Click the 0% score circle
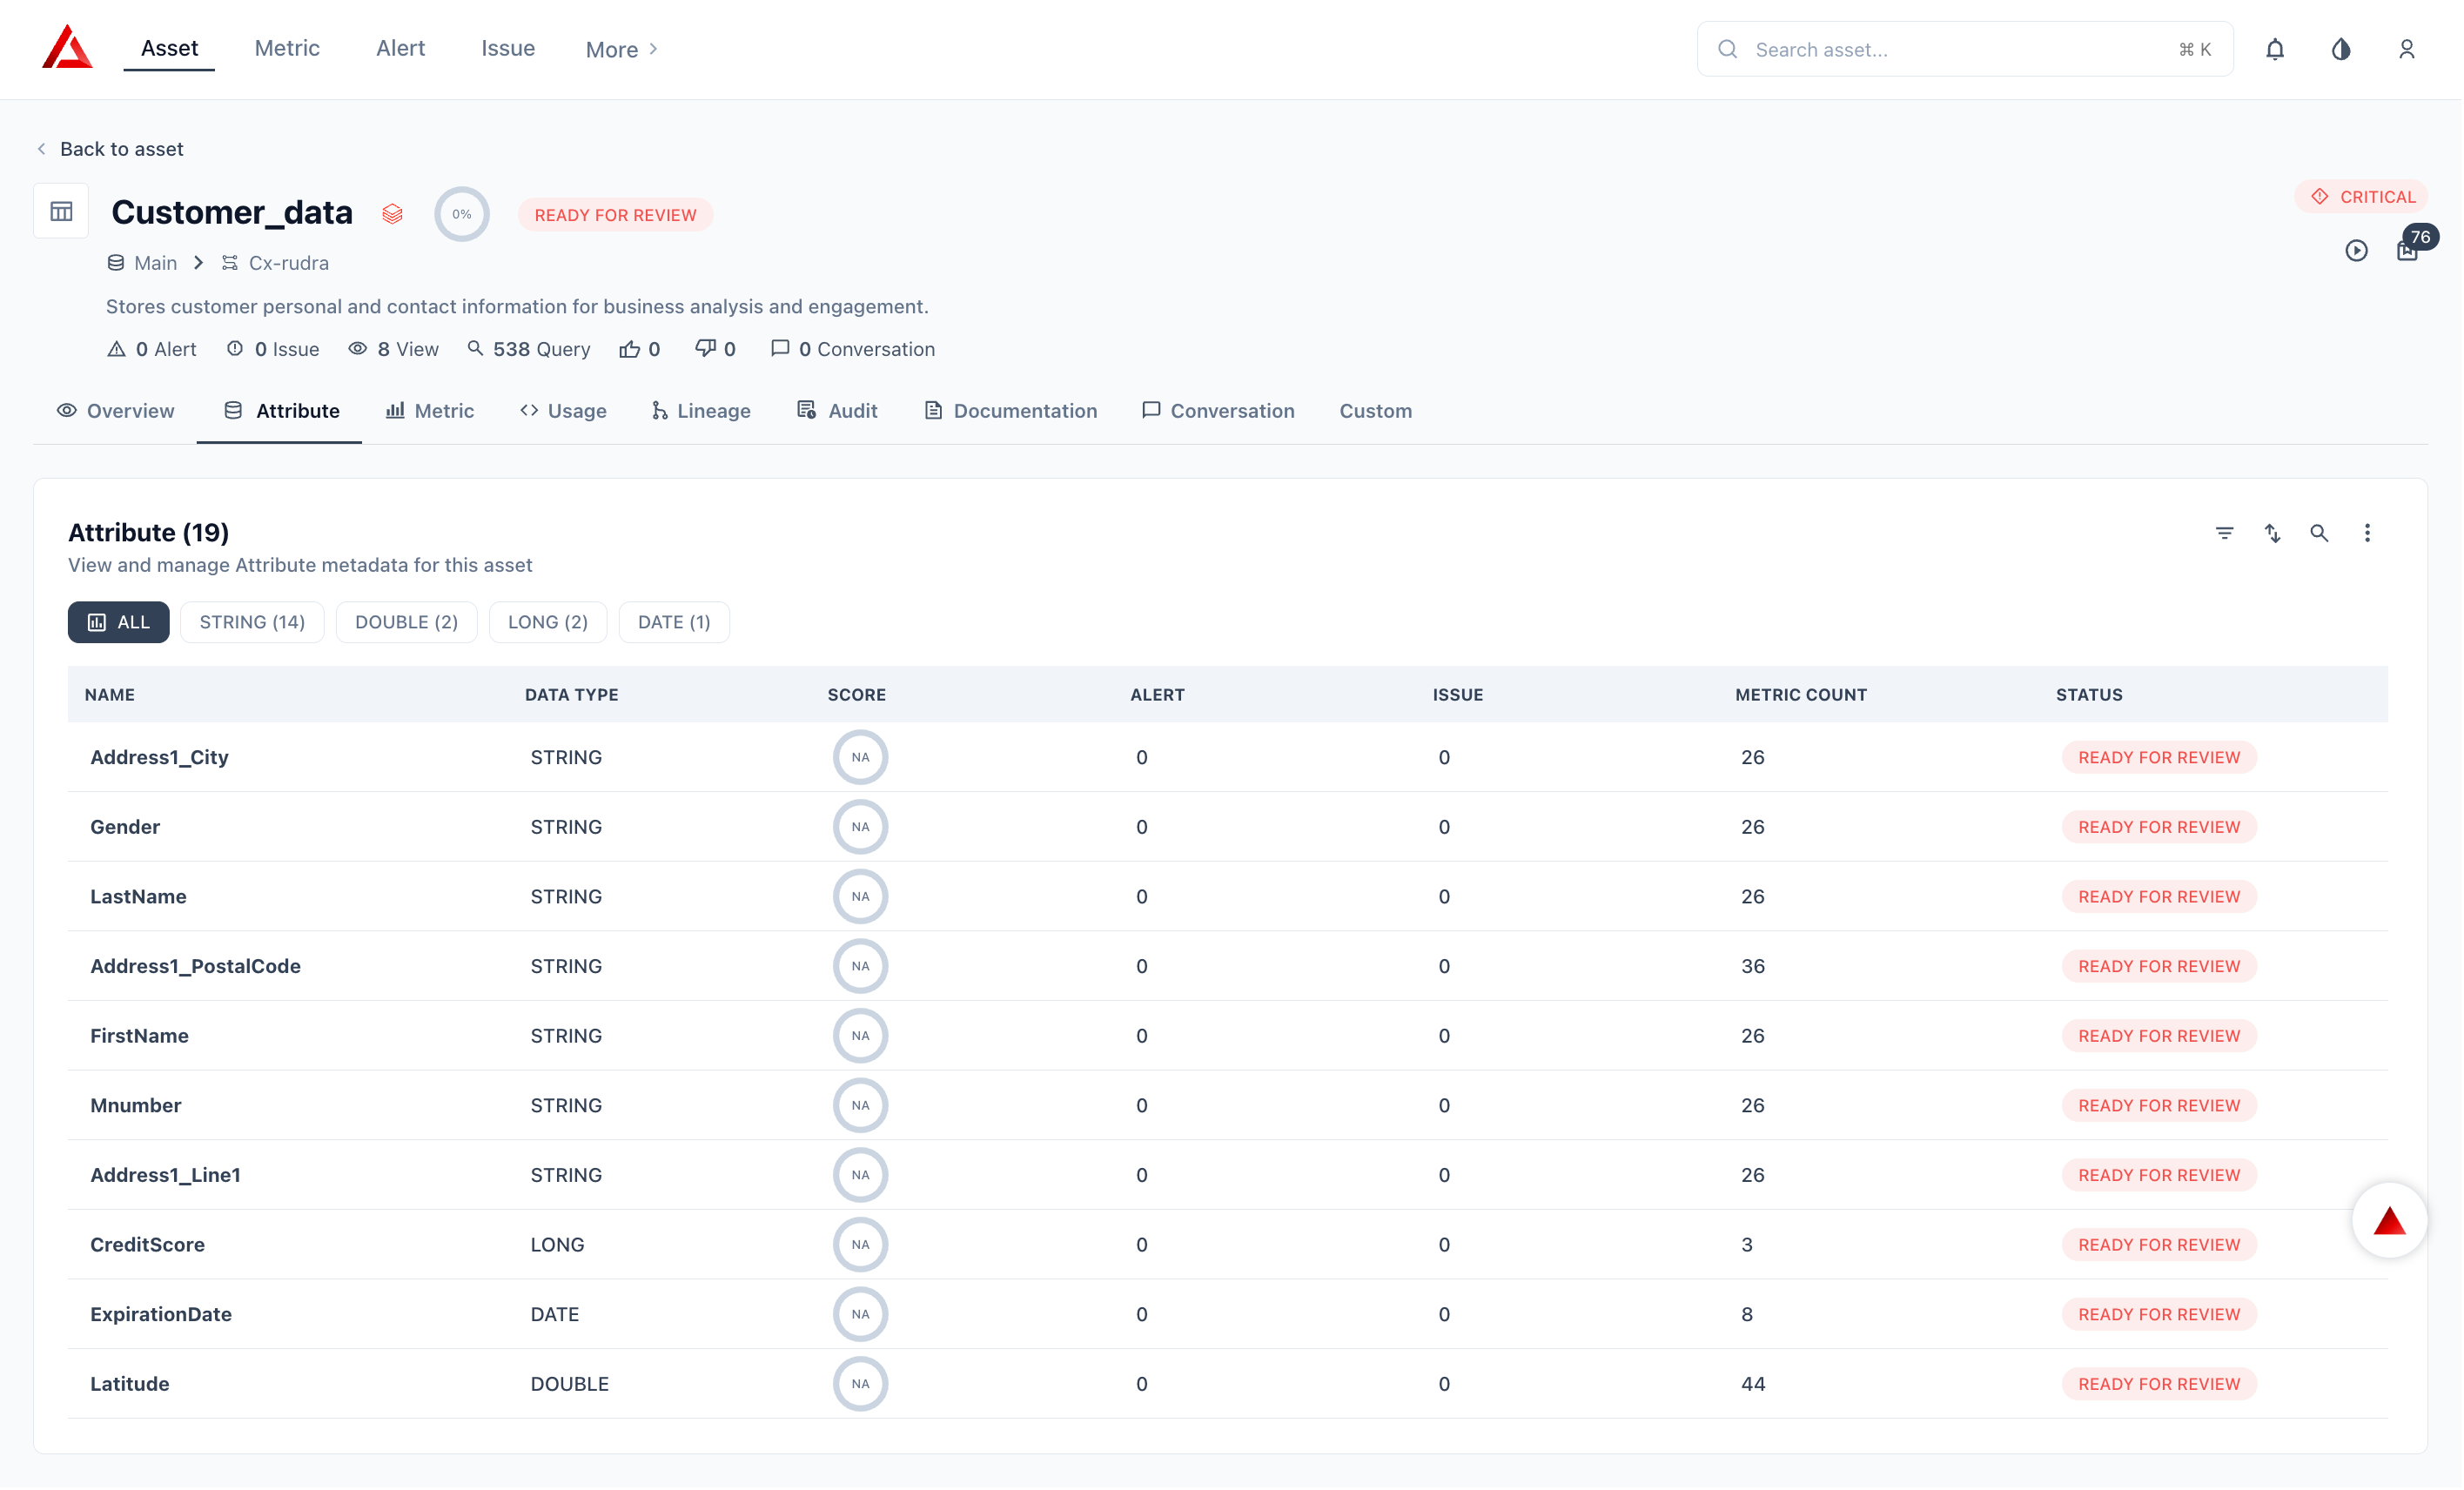 click(462, 214)
